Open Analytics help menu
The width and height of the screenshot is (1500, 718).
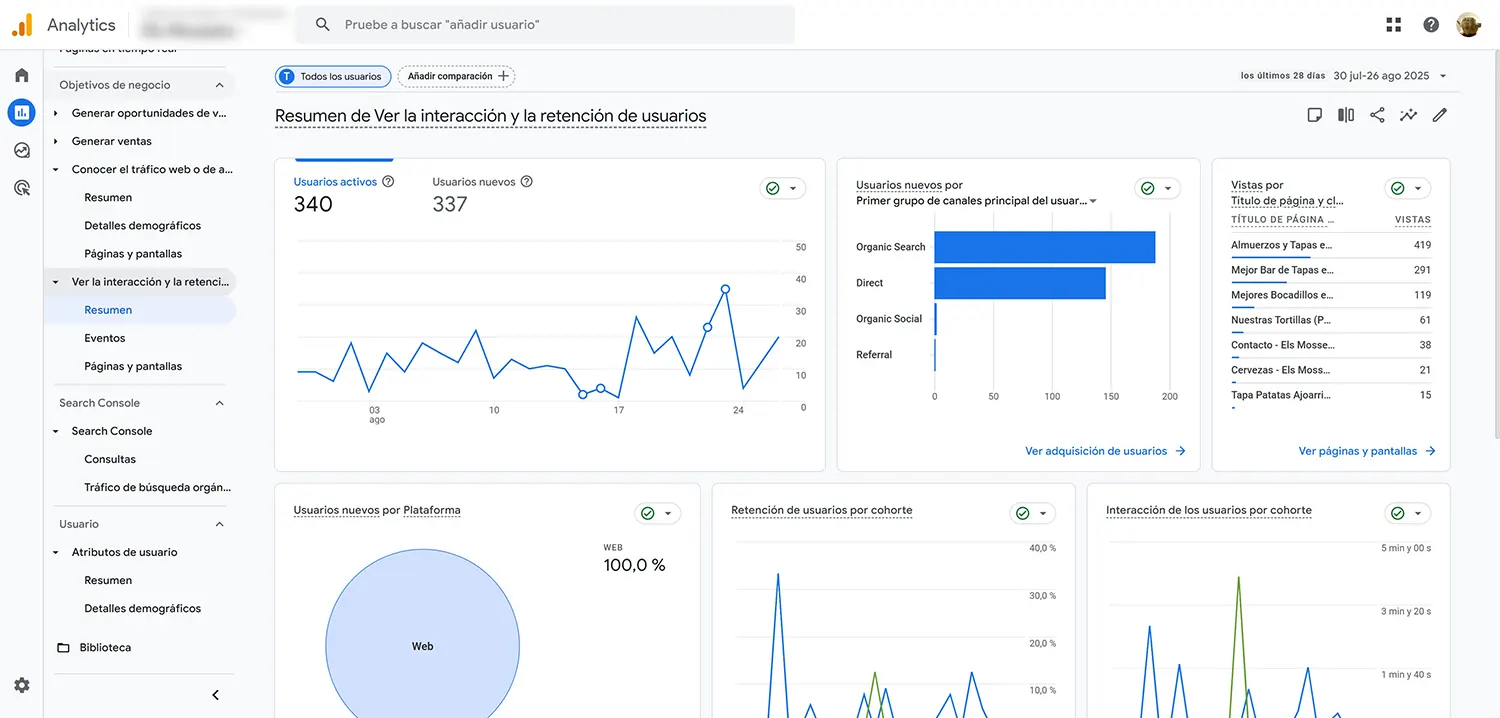pos(1430,24)
